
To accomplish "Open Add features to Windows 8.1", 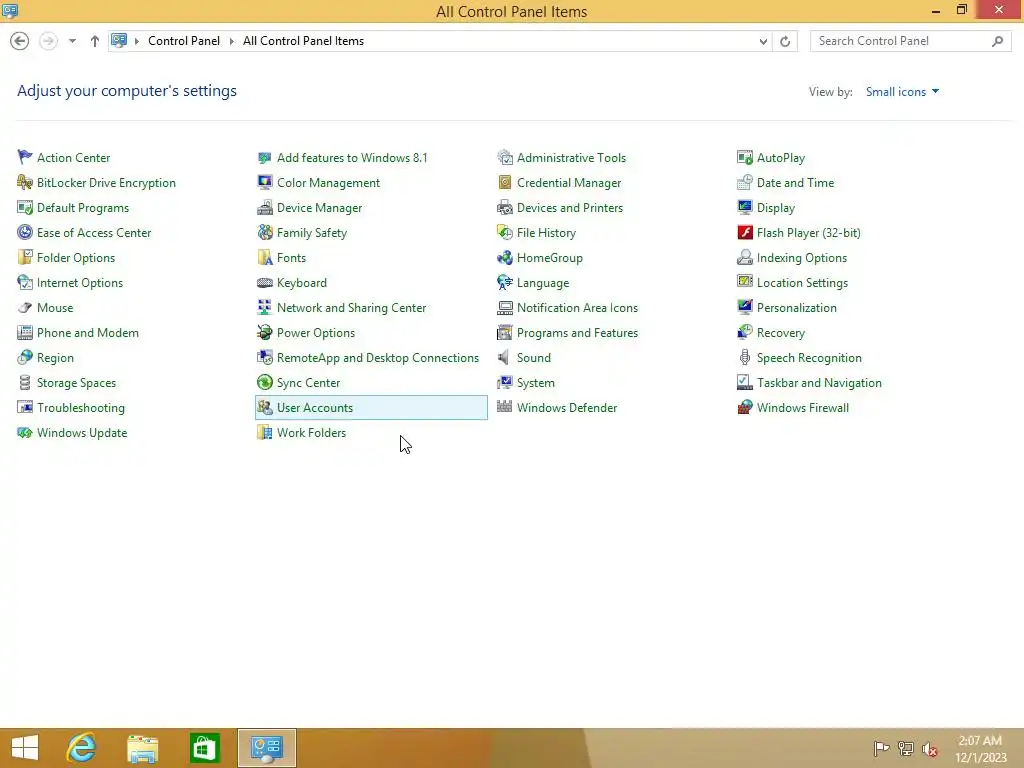I will (352, 157).
